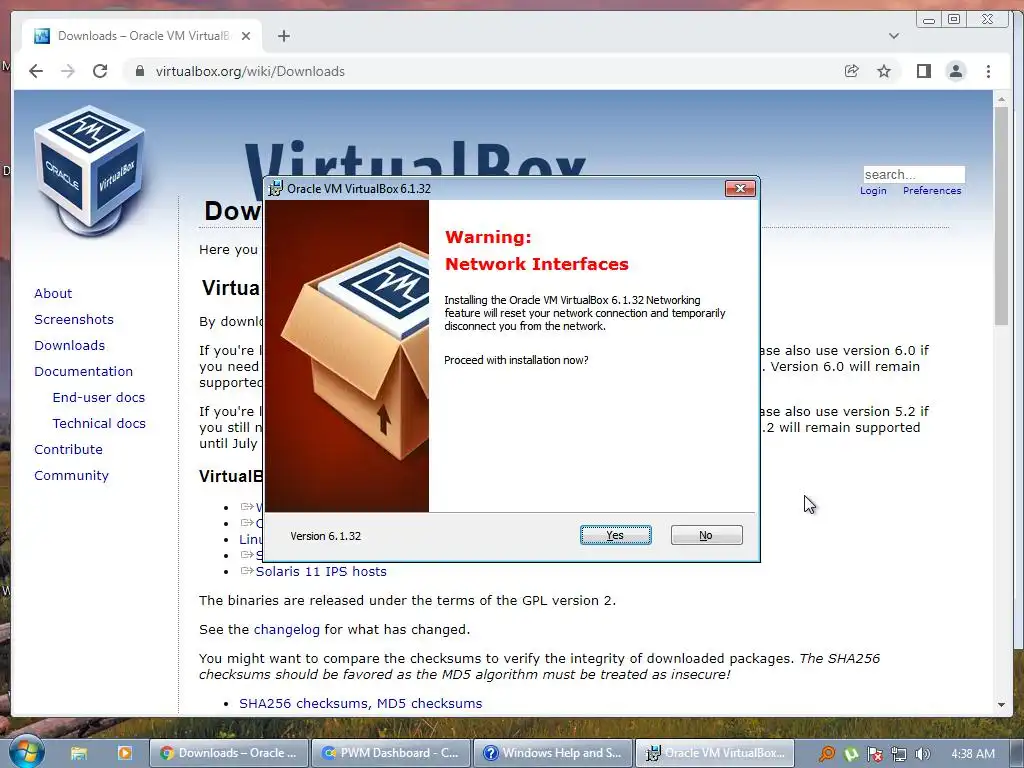The image size is (1024, 768).
Task: Click the site lock icon in address bar
Action: coord(139,71)
